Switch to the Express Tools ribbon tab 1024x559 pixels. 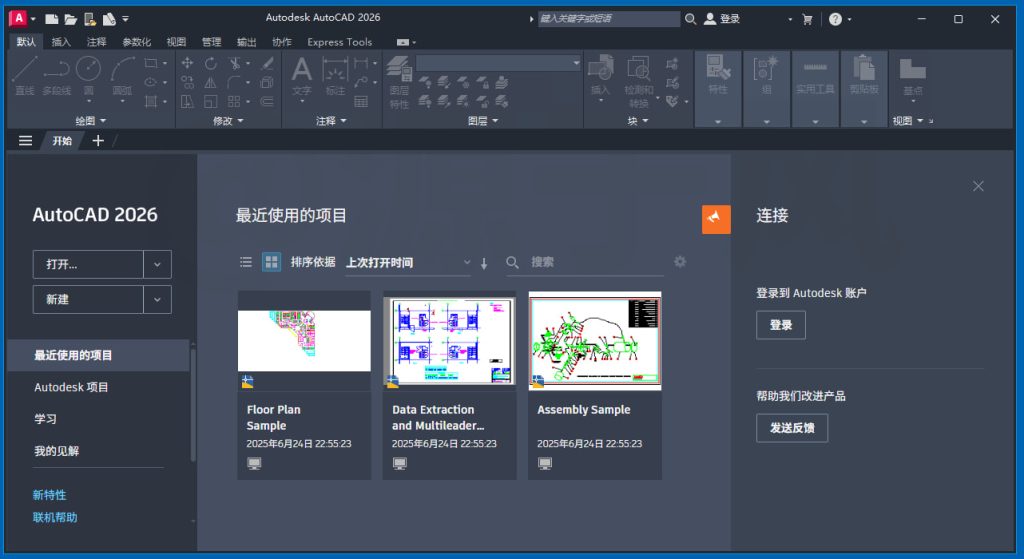340,42
